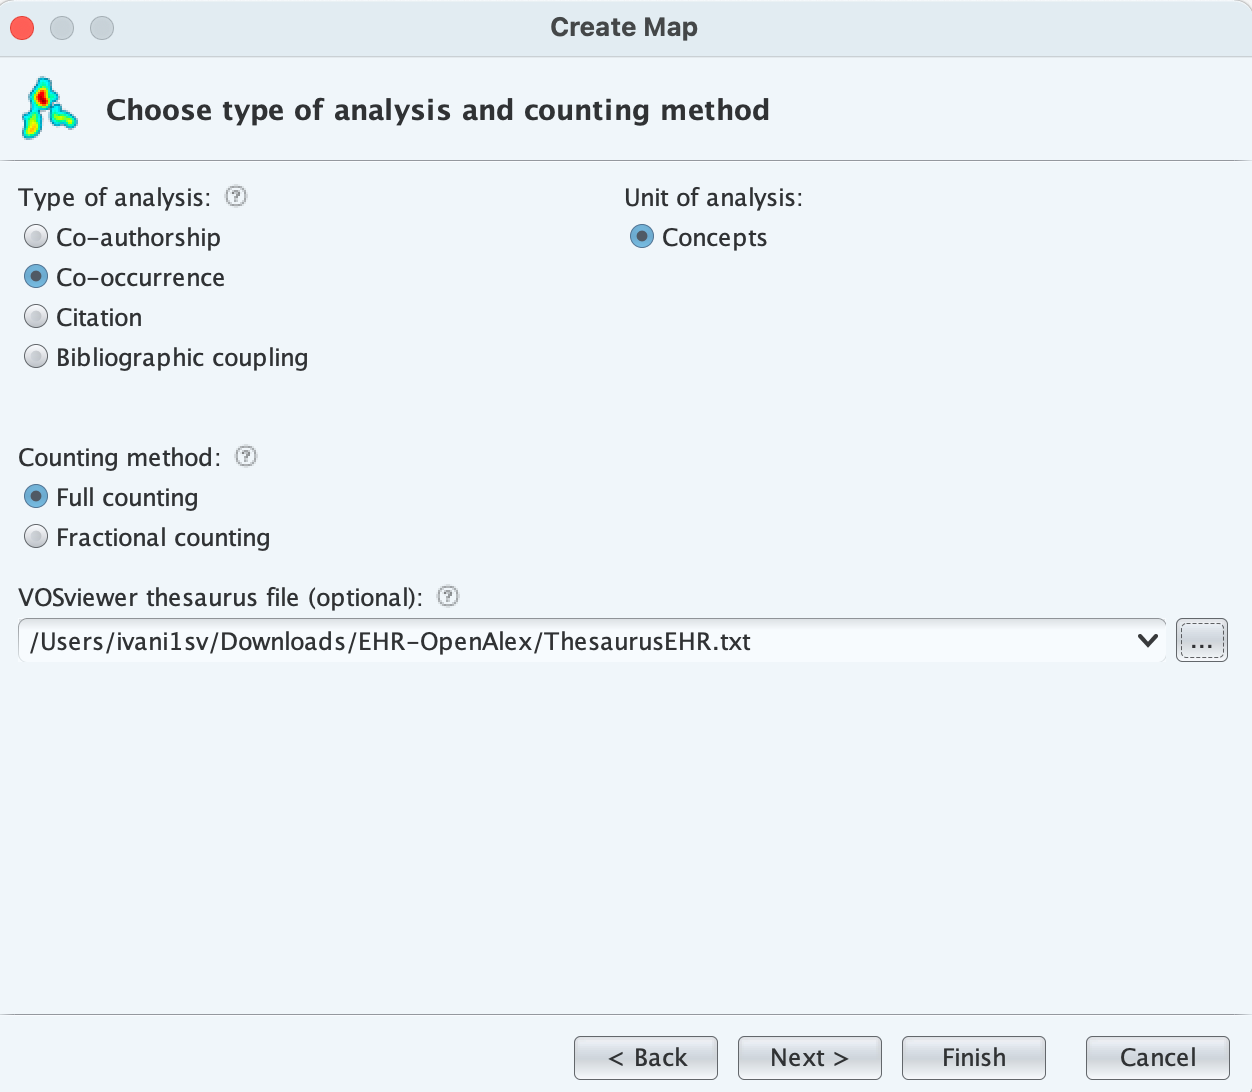Select the Co-occurrence radio button
This screenshot has width=1252, height=1092.
(x=36, y=277)
